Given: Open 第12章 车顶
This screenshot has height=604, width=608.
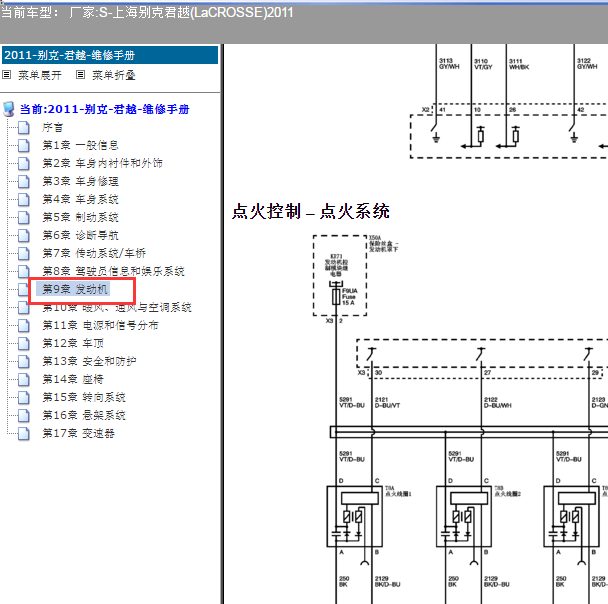Looking at the screenshot, I should click(x=73, y=343).
